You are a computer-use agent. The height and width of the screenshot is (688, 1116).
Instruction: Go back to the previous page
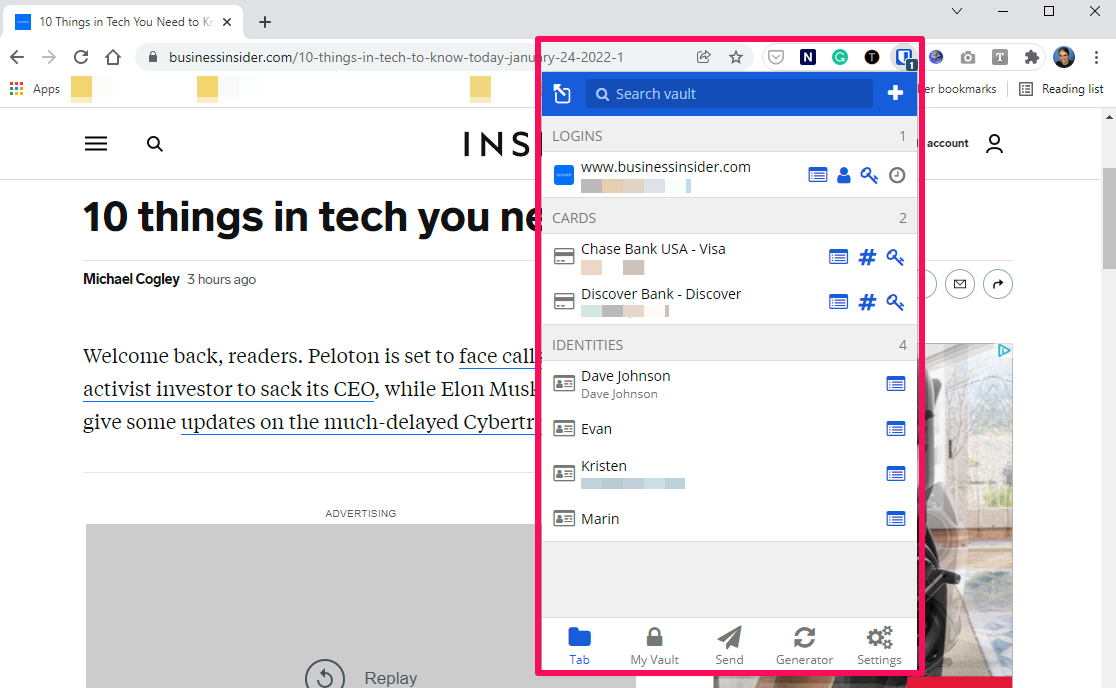pos(17,57)
